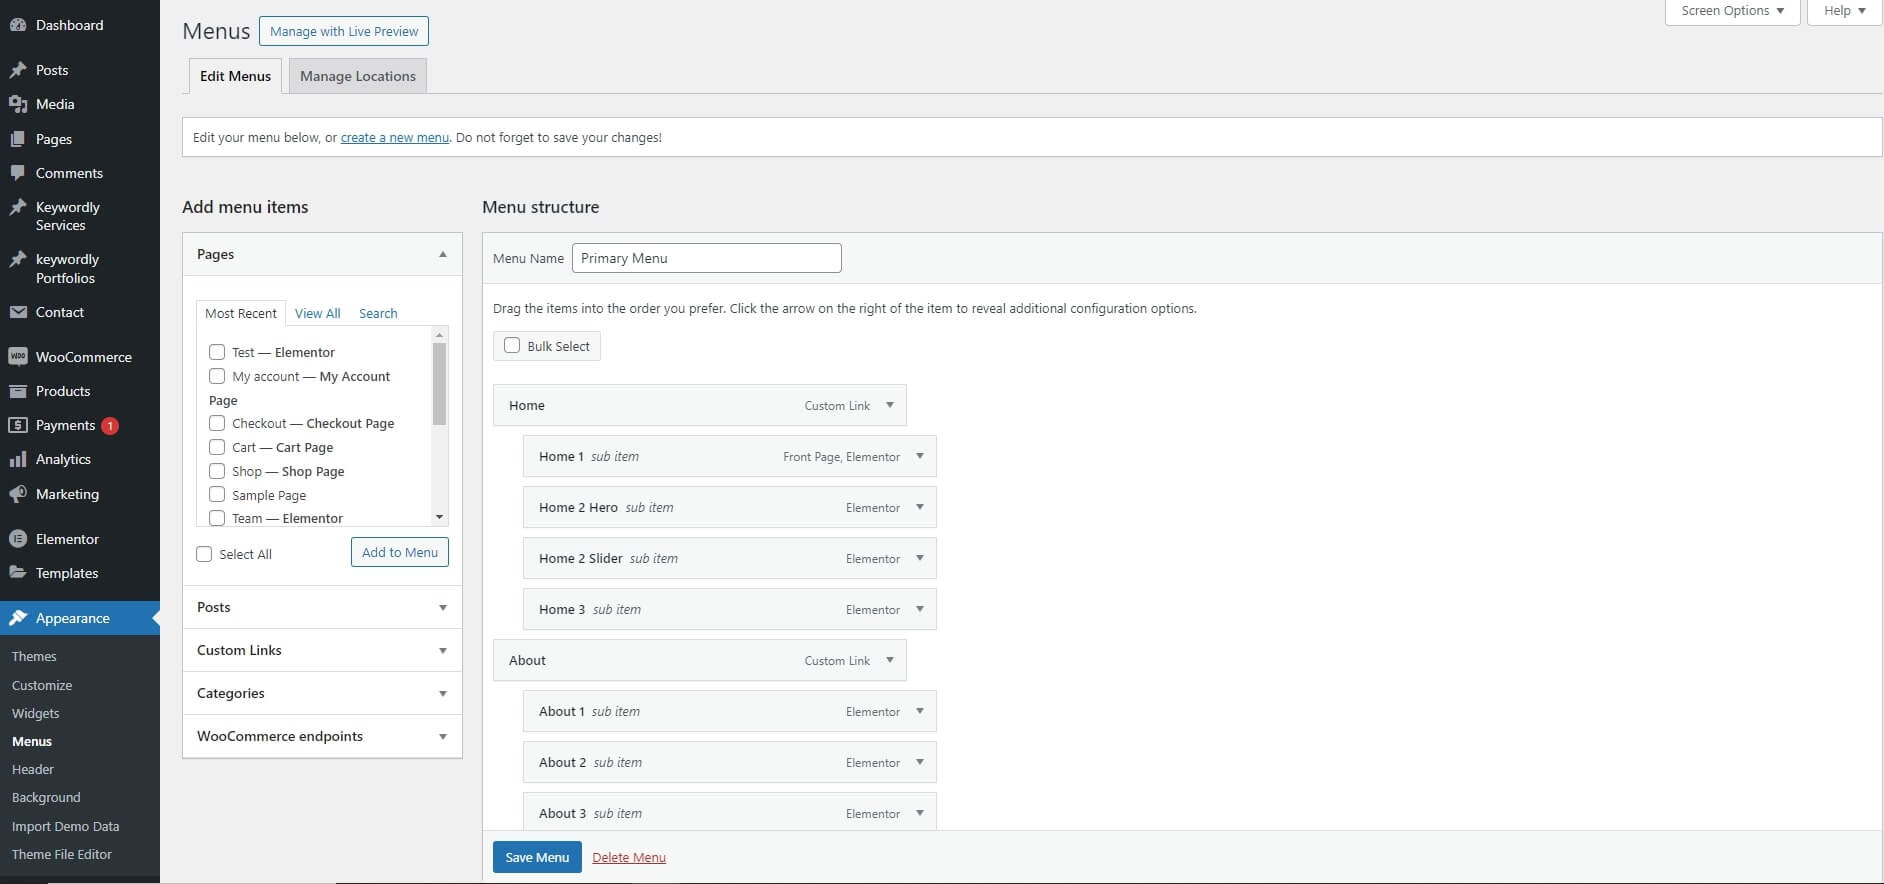
Task: Open the Screen Options dropdown
Action: [x=1732, y=11]
